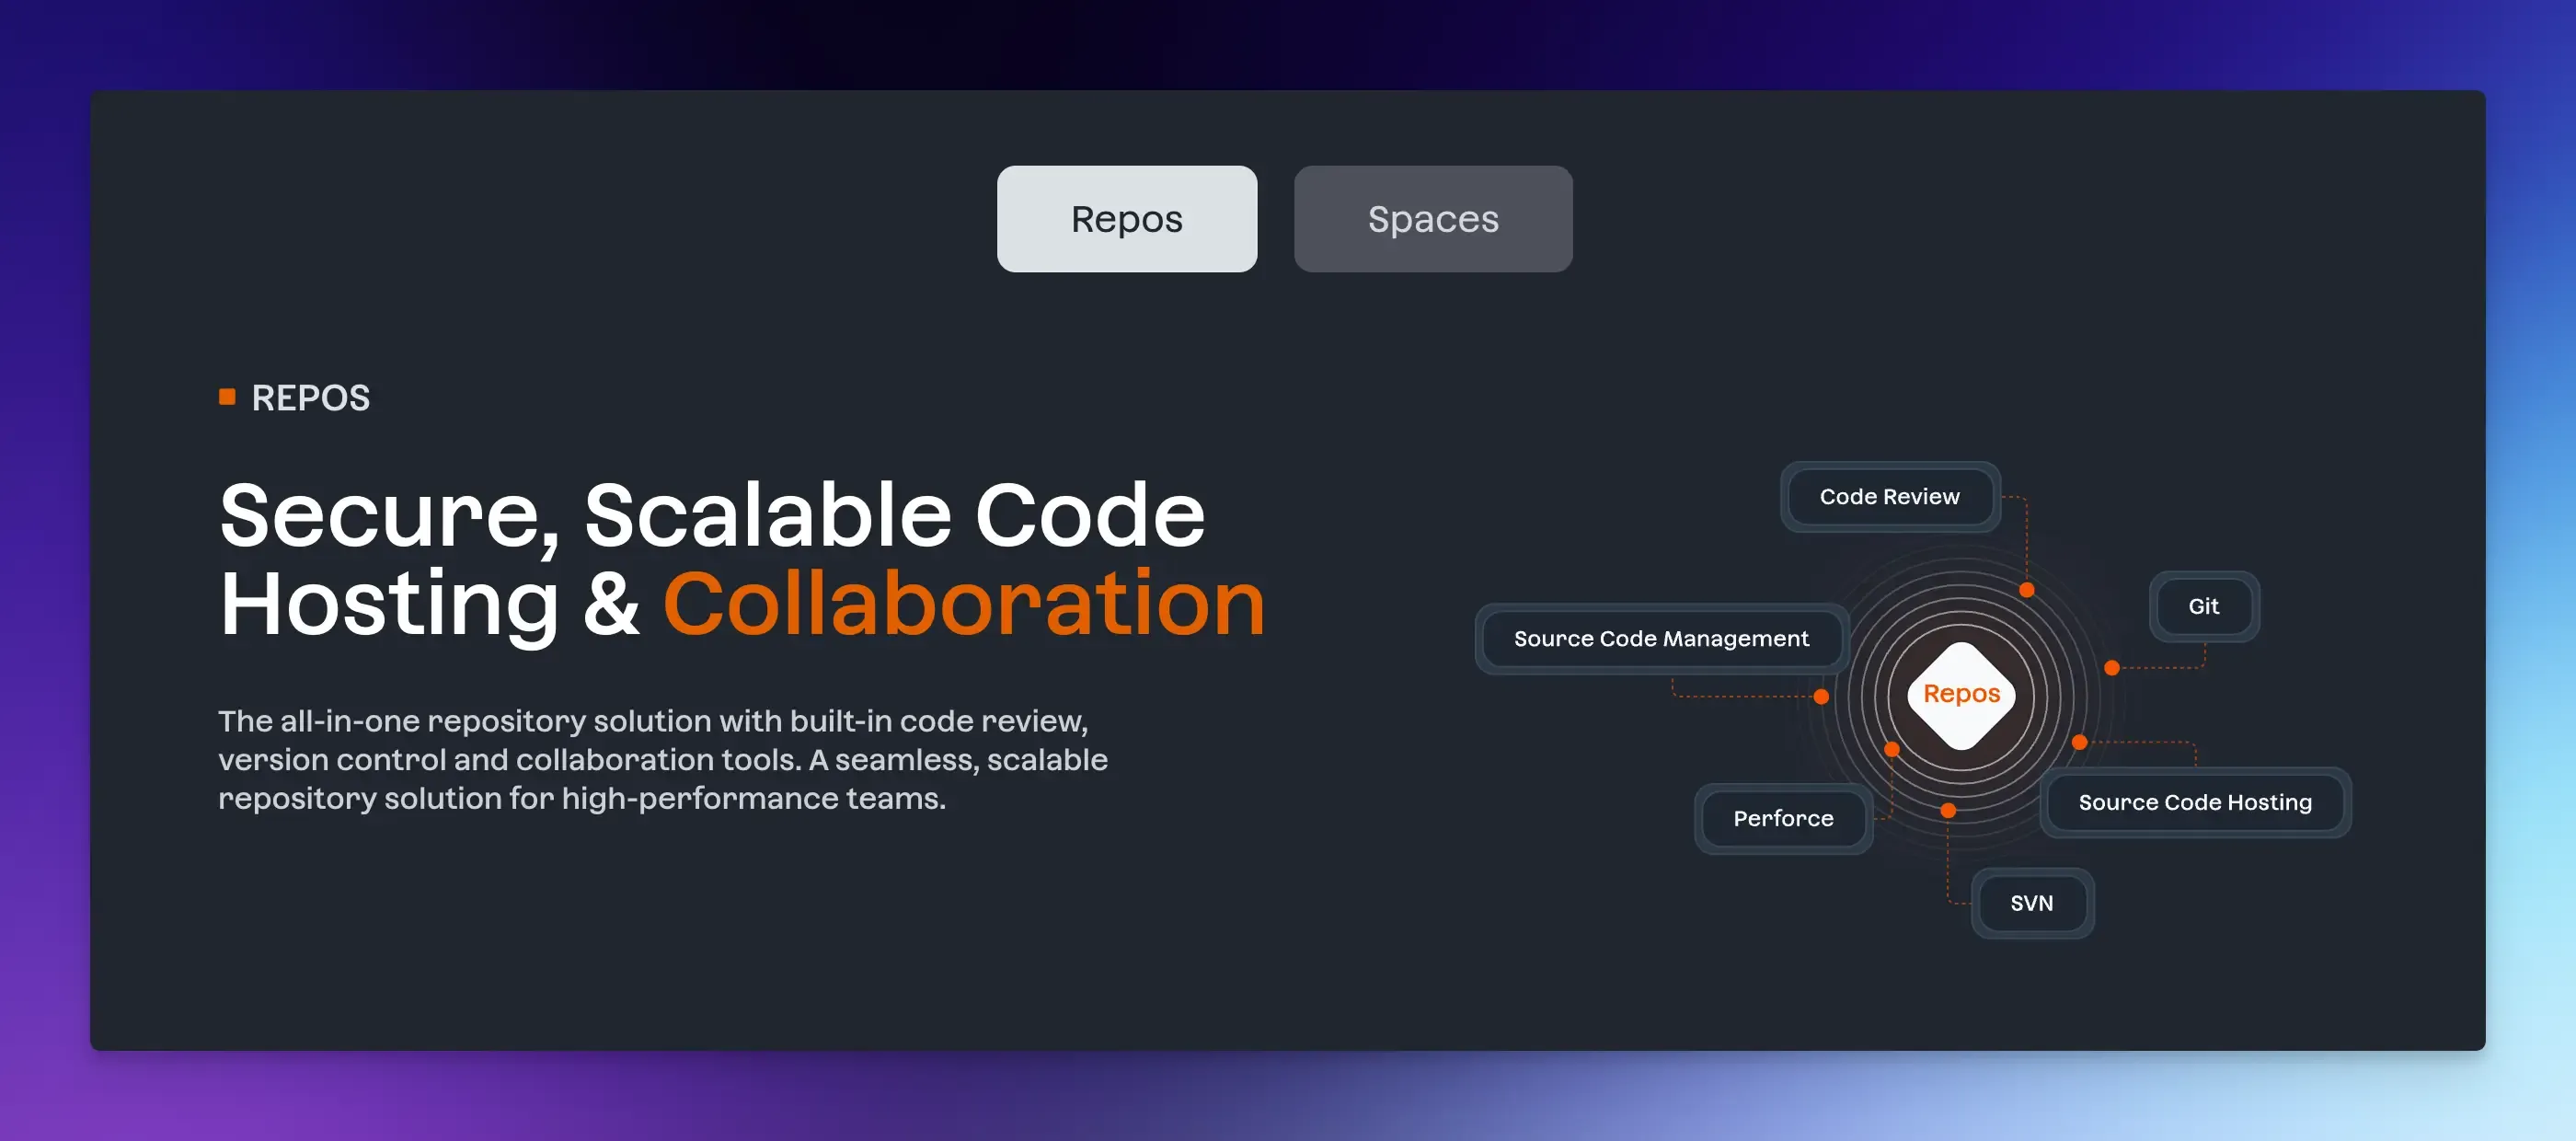Screen dimensions: 2576x1141
Task: Click the orange dot linked to Code Review
Action: point(2026,590)
